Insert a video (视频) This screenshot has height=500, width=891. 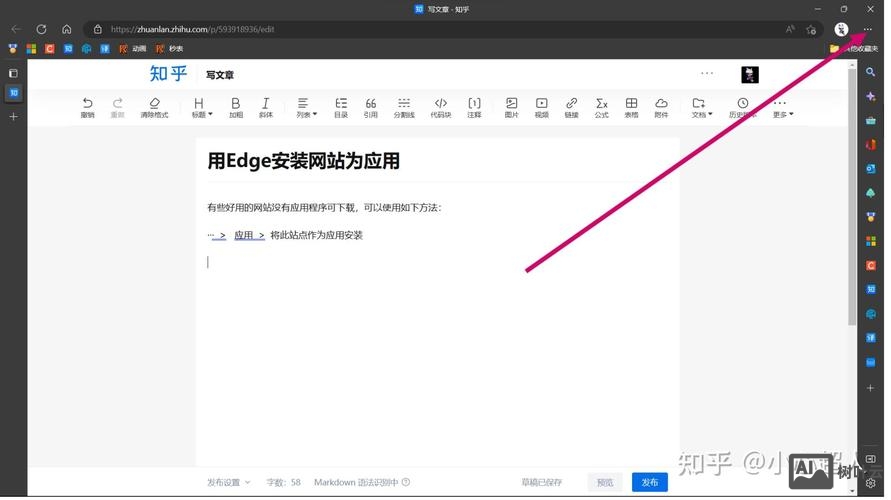click(542, 107)
